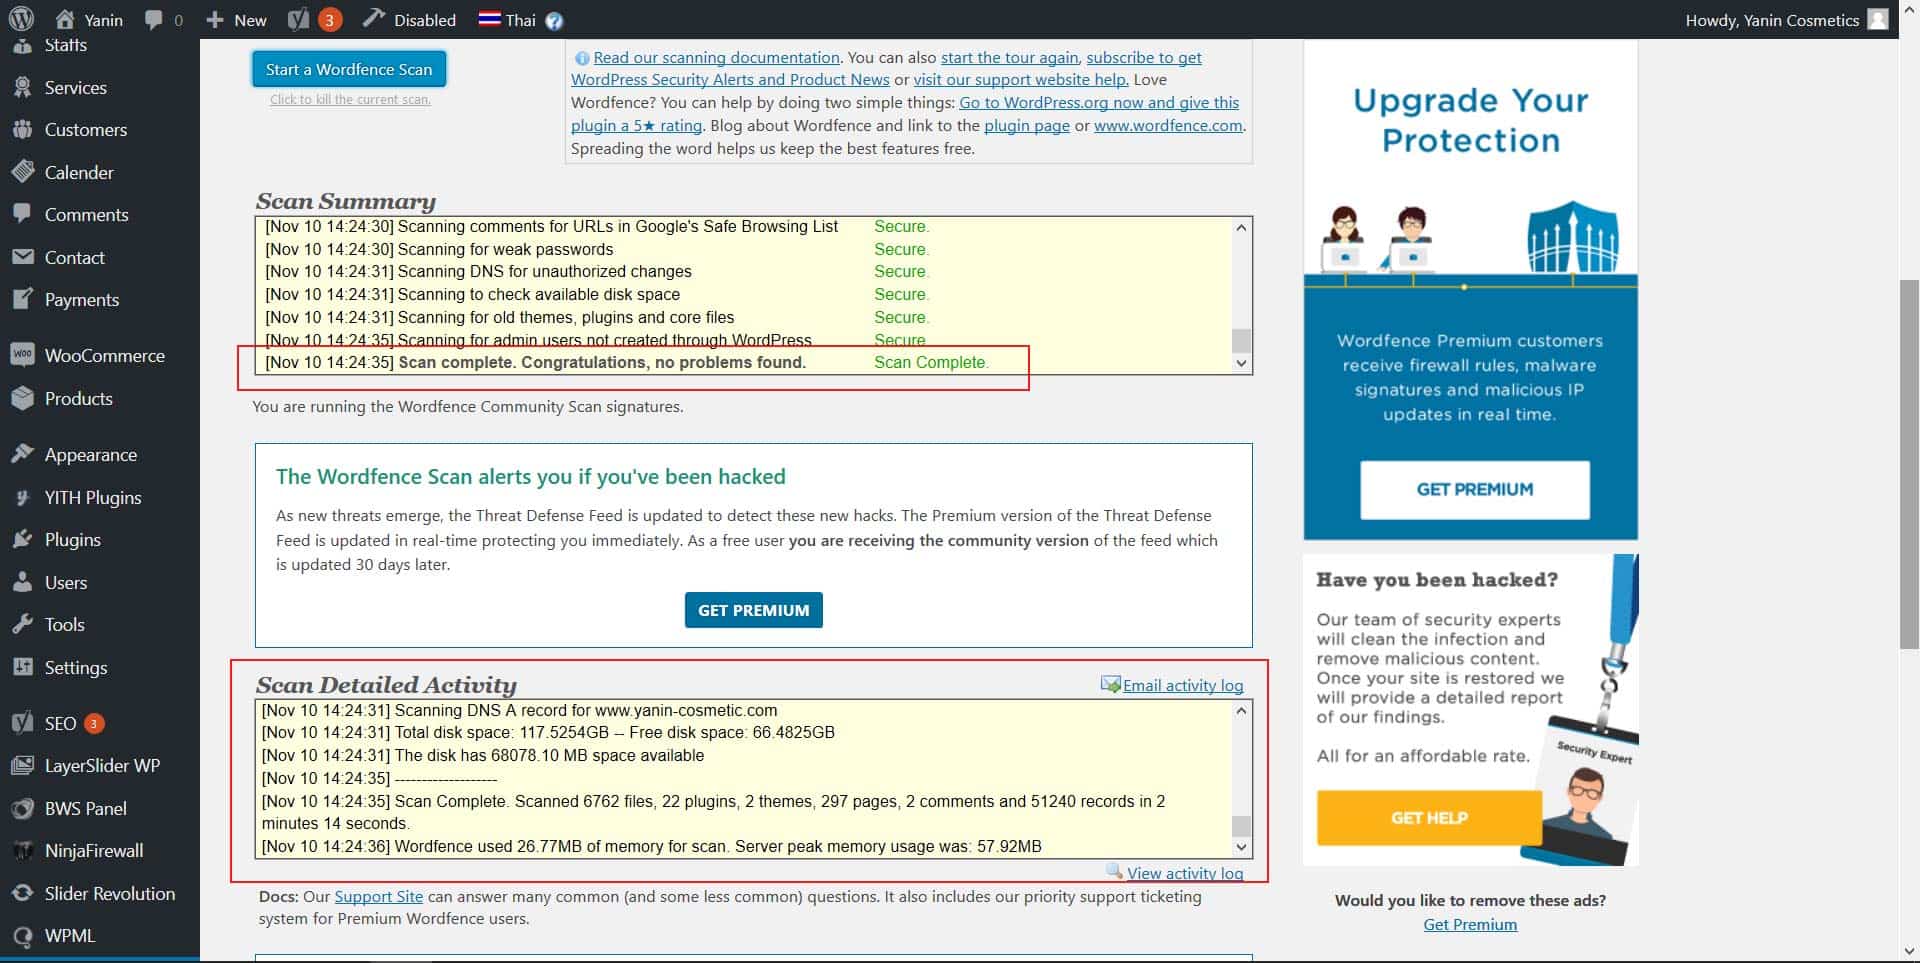Click the Customers sidebar icon

[23, 129]
